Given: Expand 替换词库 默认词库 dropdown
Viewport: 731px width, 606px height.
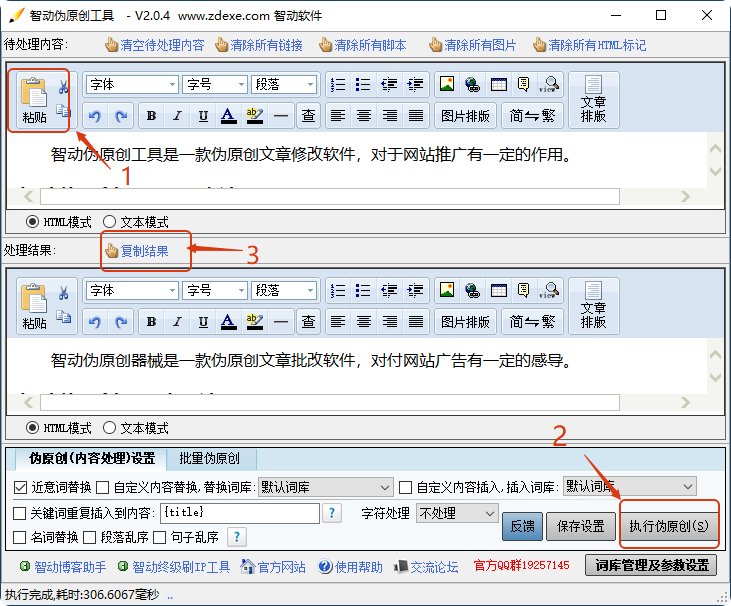Looking at the screenshot, I should [x=326, y=488].
